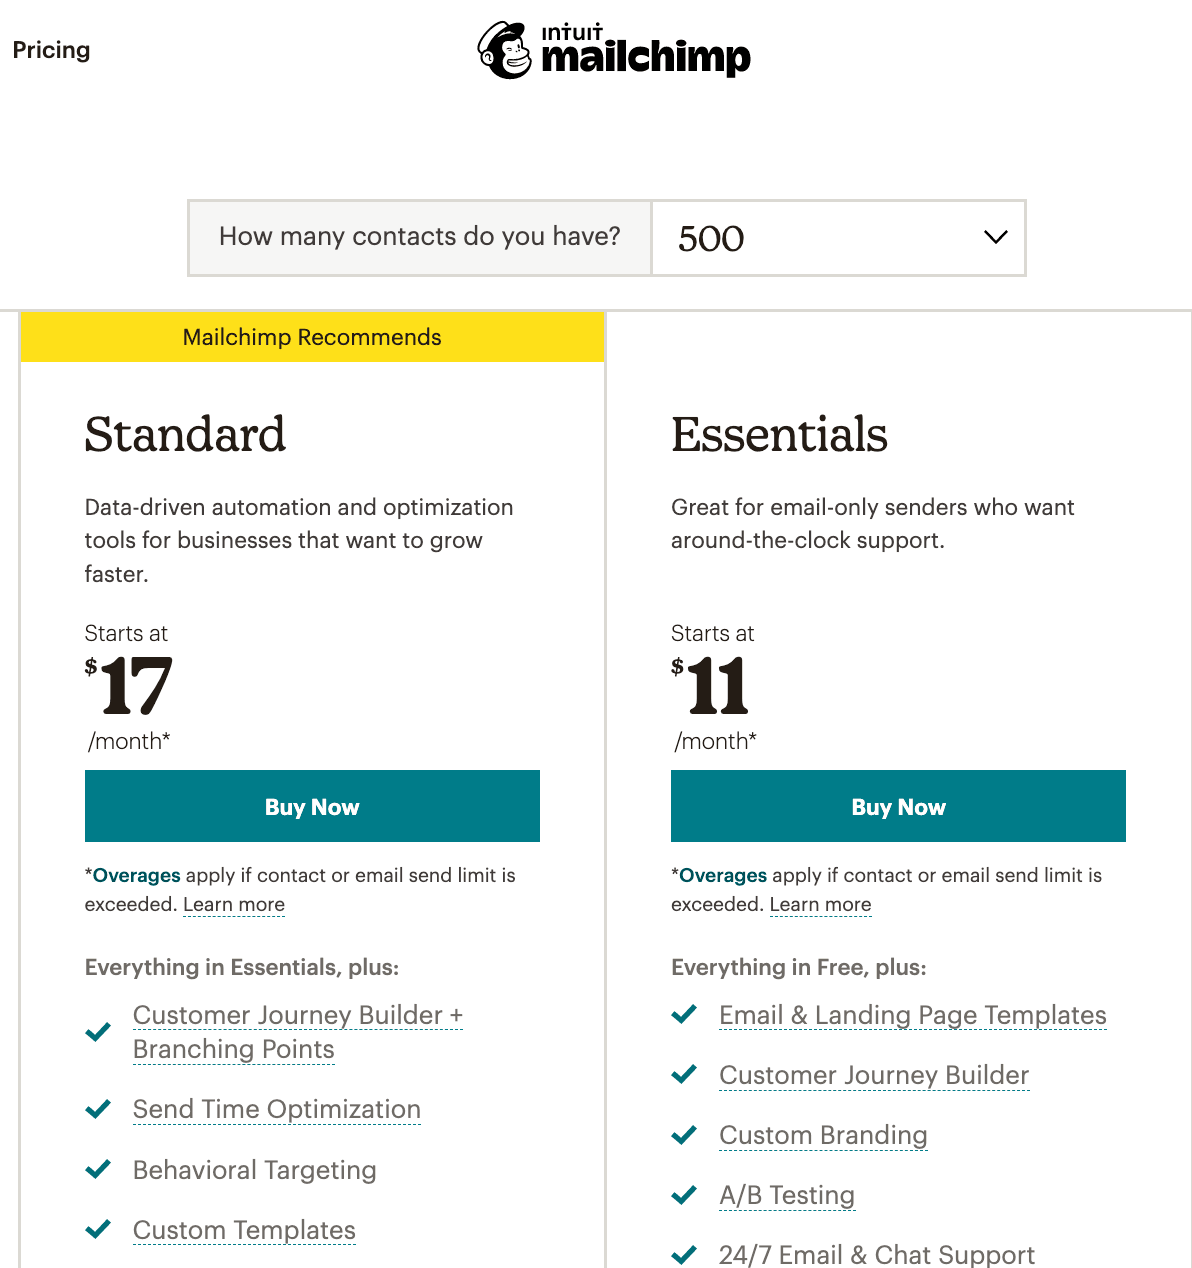This screenshot has width=1192, height=1268.
Task: Open the A/B Testing feature link
Action: click(x=787, y=1195)
